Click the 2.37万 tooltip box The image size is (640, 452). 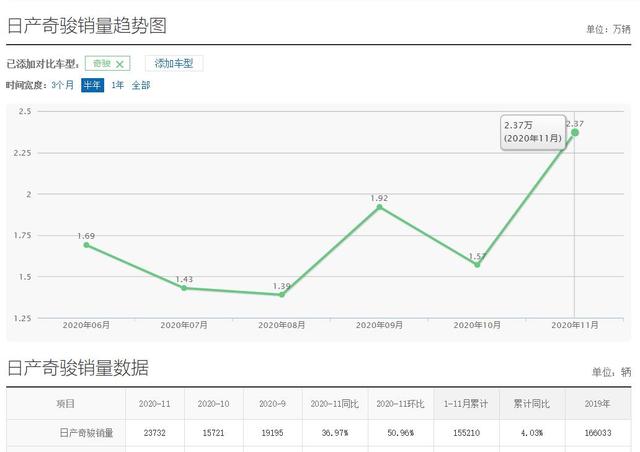click(x=533, y=132)
